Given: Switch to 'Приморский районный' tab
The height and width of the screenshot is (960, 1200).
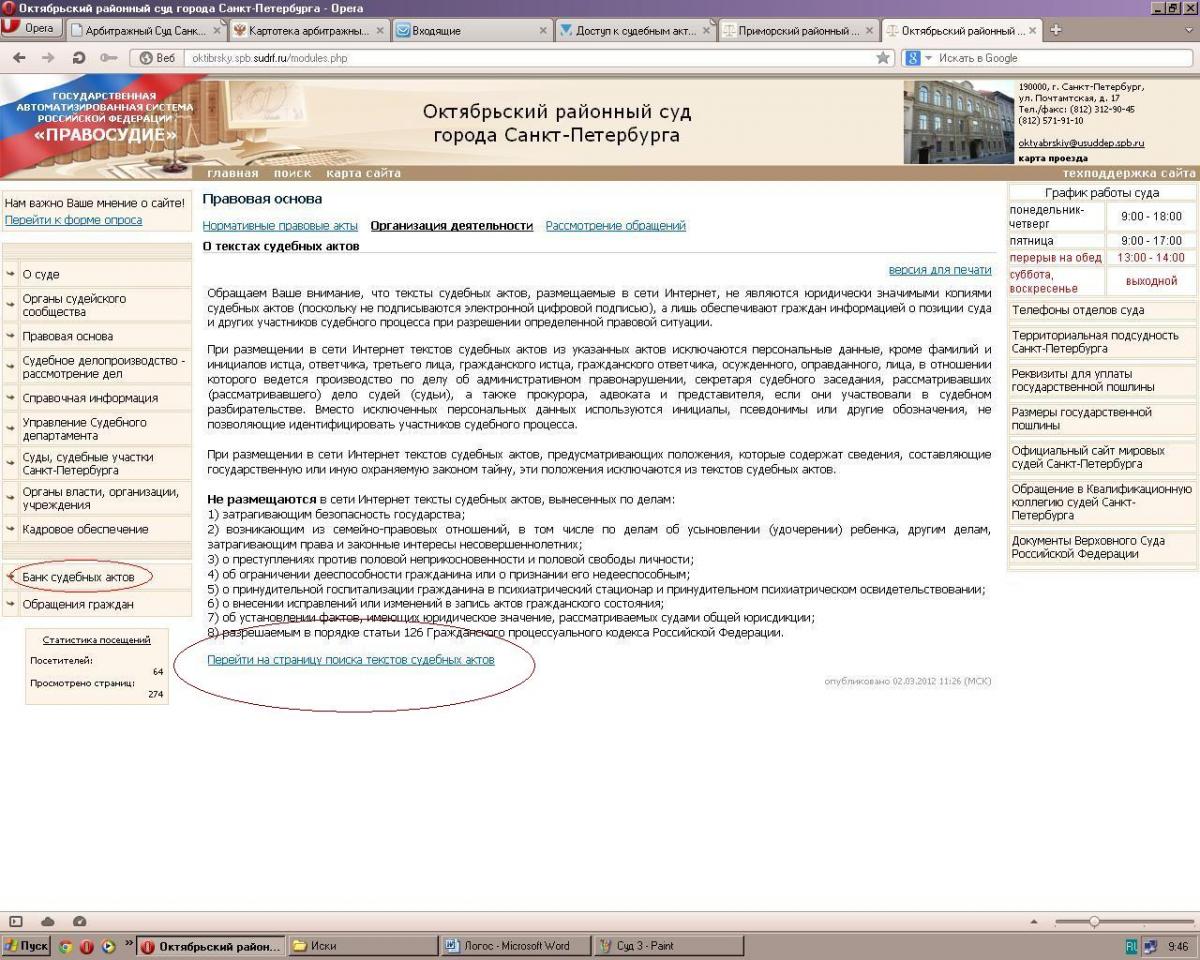Looking at the screenshot, I should pos(795,31).
